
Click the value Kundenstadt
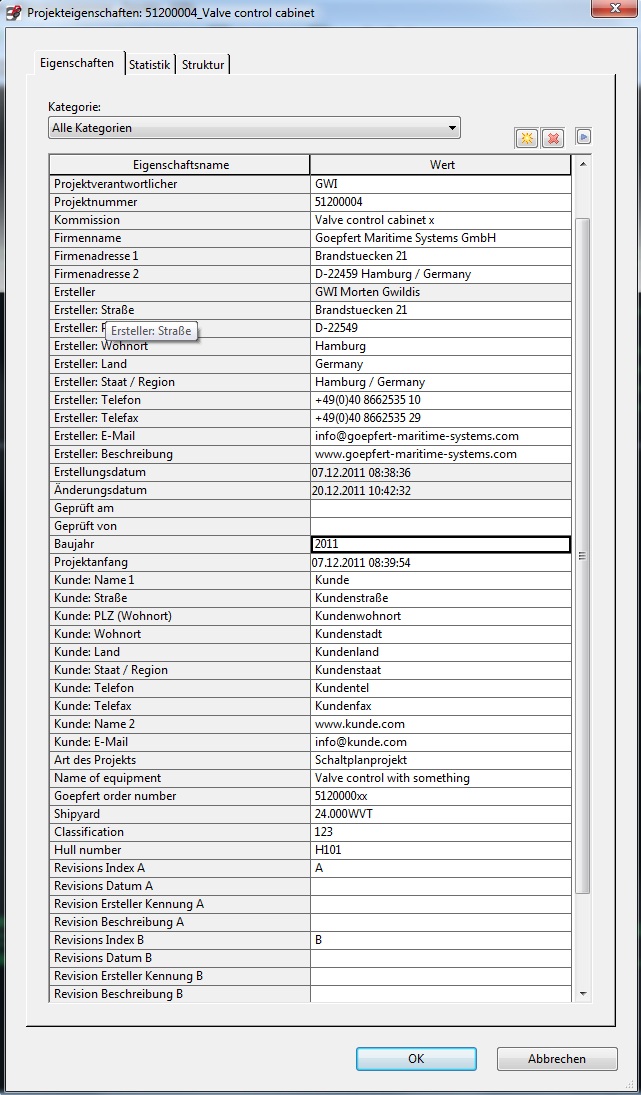coord(441,634)
